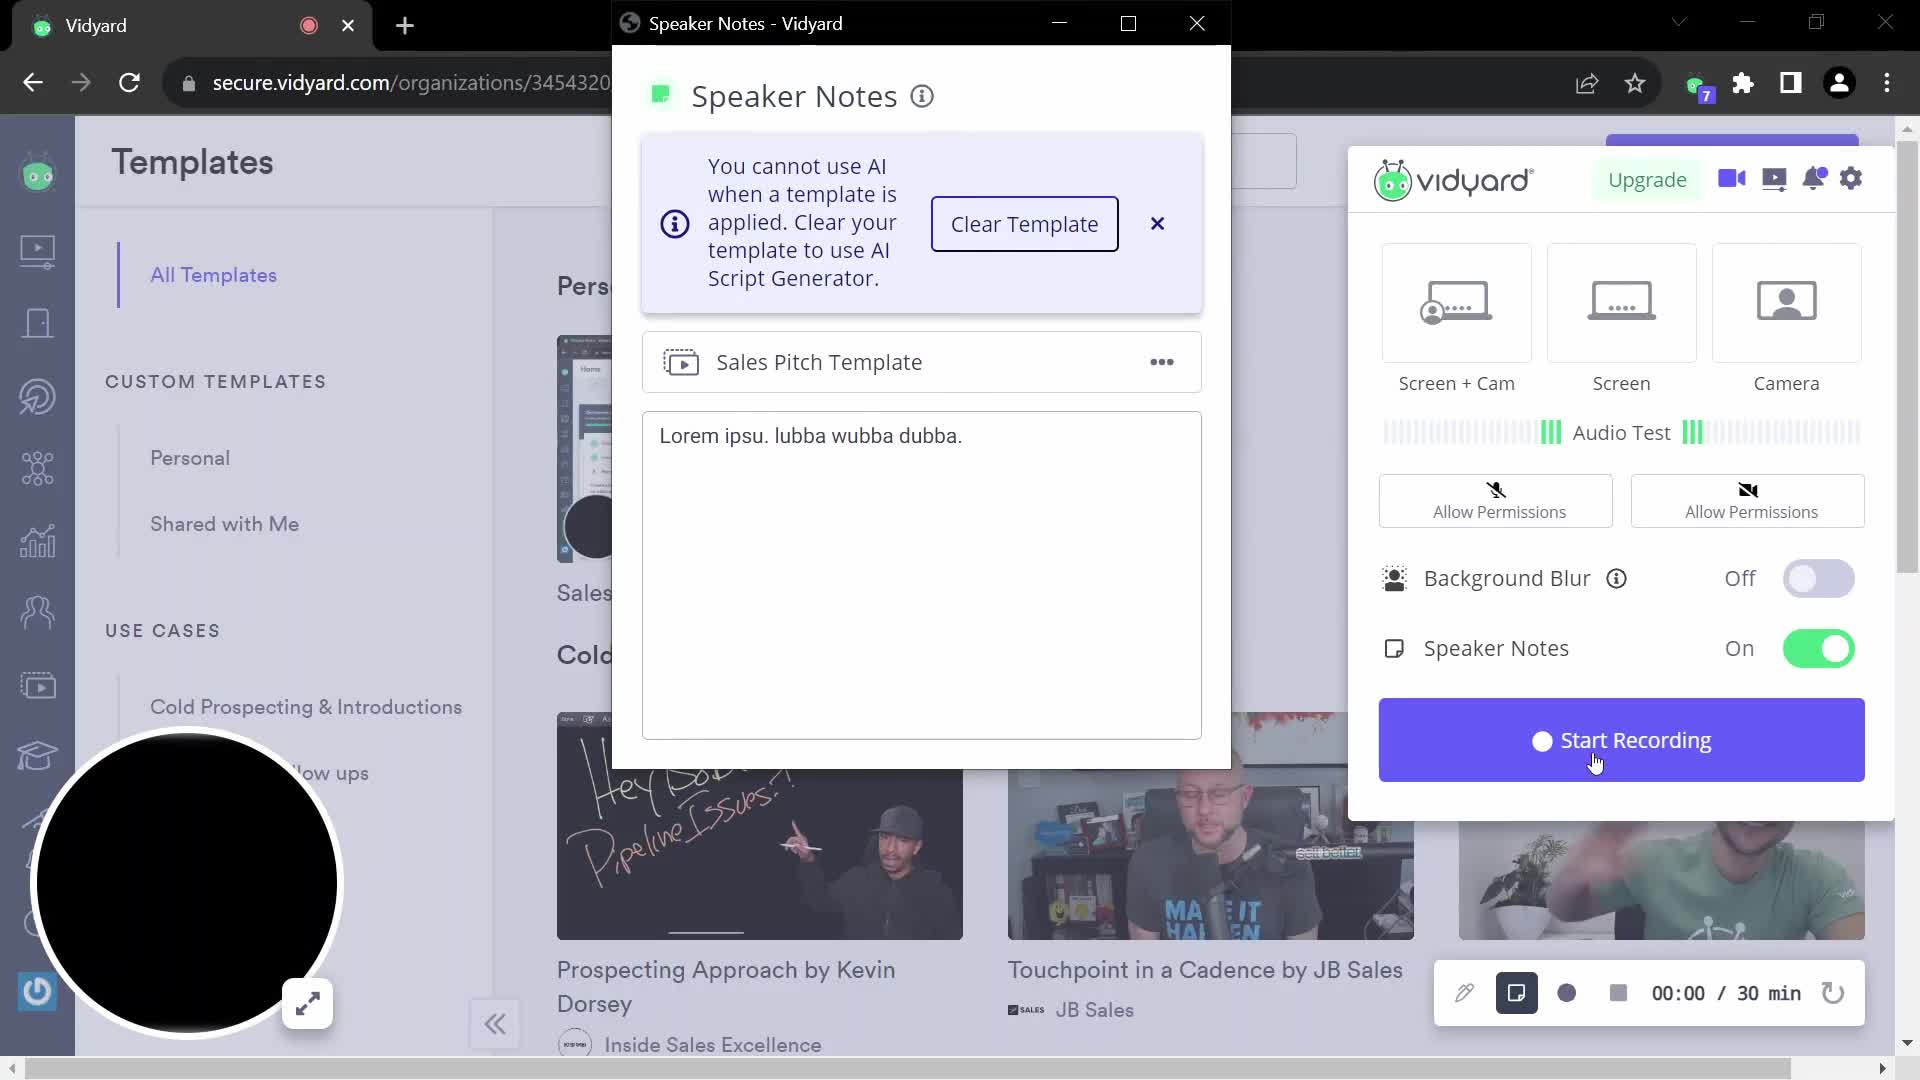Expand the Cold Prospecting & Introductions section
The image size is (1920, 1080).
pos(306,707)
